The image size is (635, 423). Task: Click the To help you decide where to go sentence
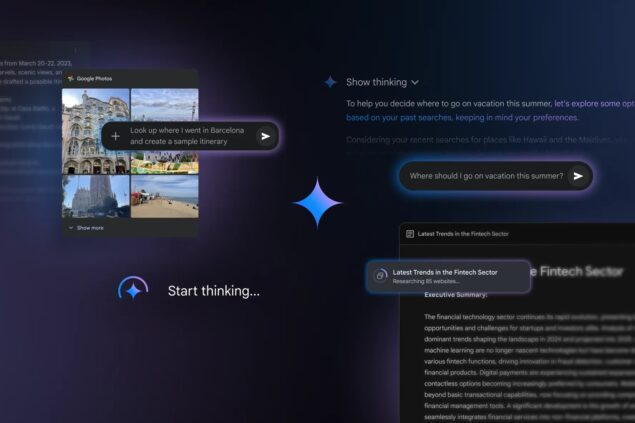(x=449, y=104)
